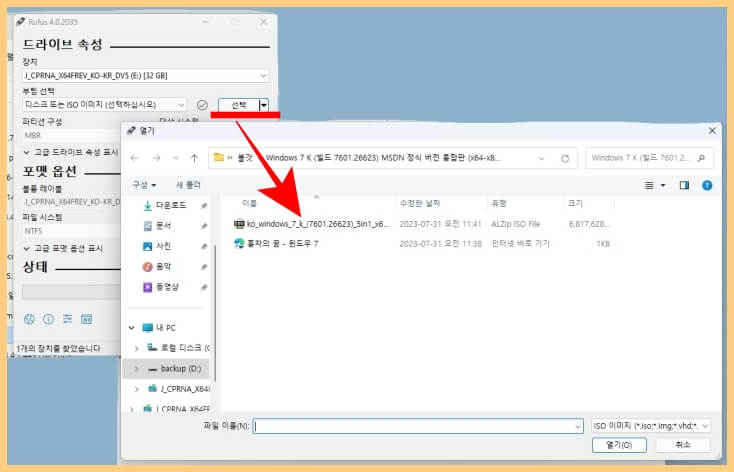Open the file type ISO 이미지 filter dropdown
This screenshot has width=734, height=472.
point(651,426)
